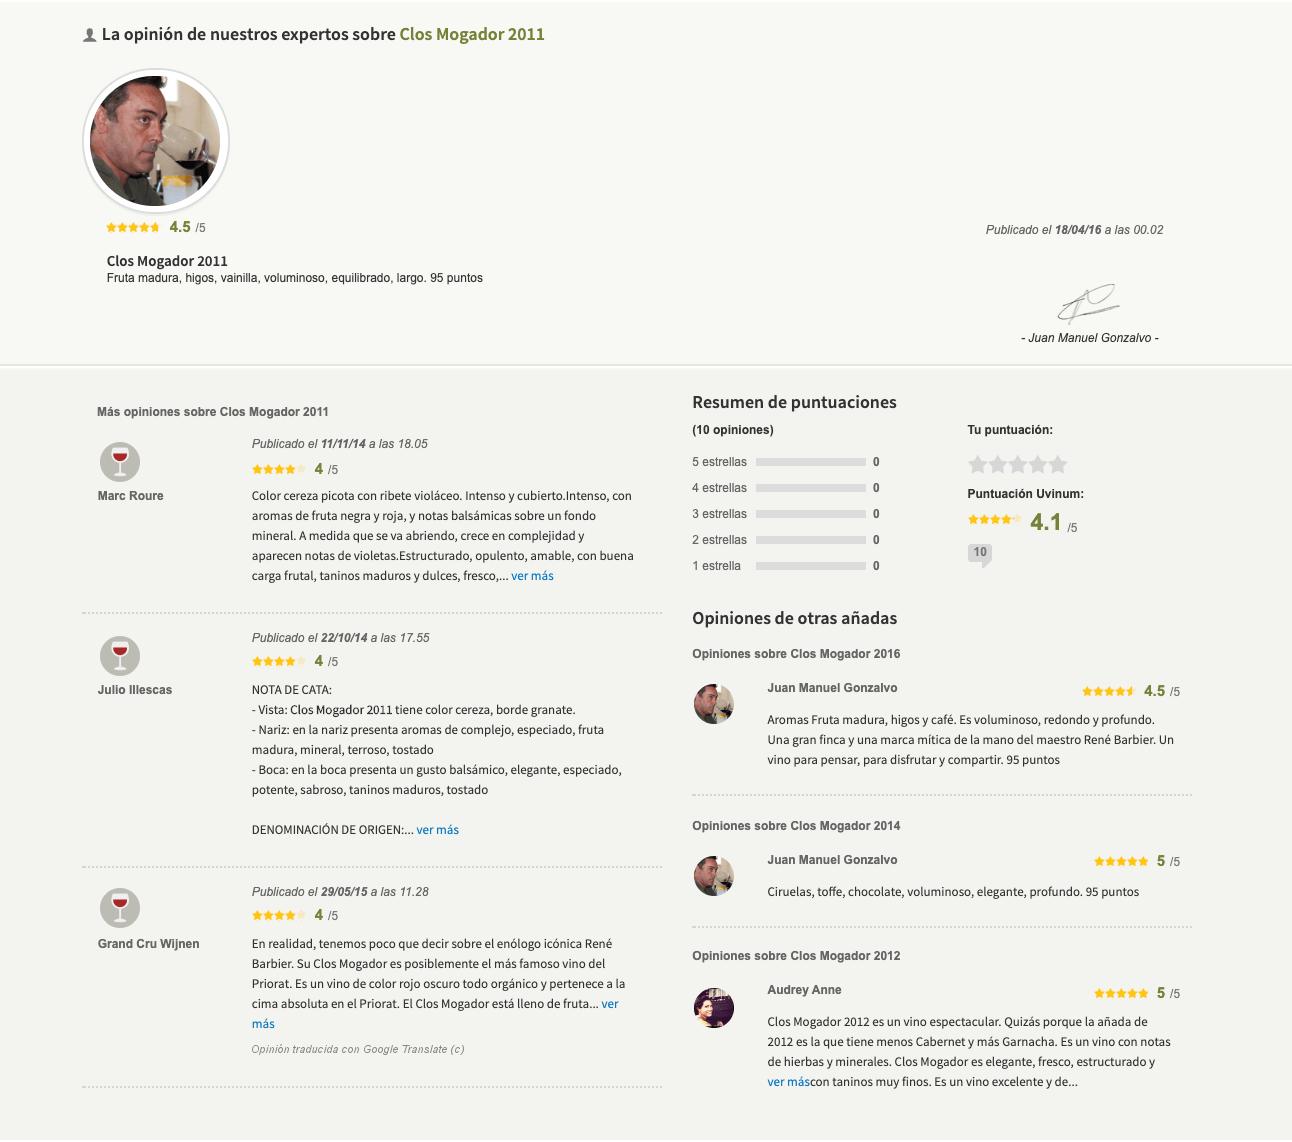Image resolution: width=1292 pixels, height=1142 pixels.
Task: Expand Marc Roure's review with ver más
Action: (532, 576)
